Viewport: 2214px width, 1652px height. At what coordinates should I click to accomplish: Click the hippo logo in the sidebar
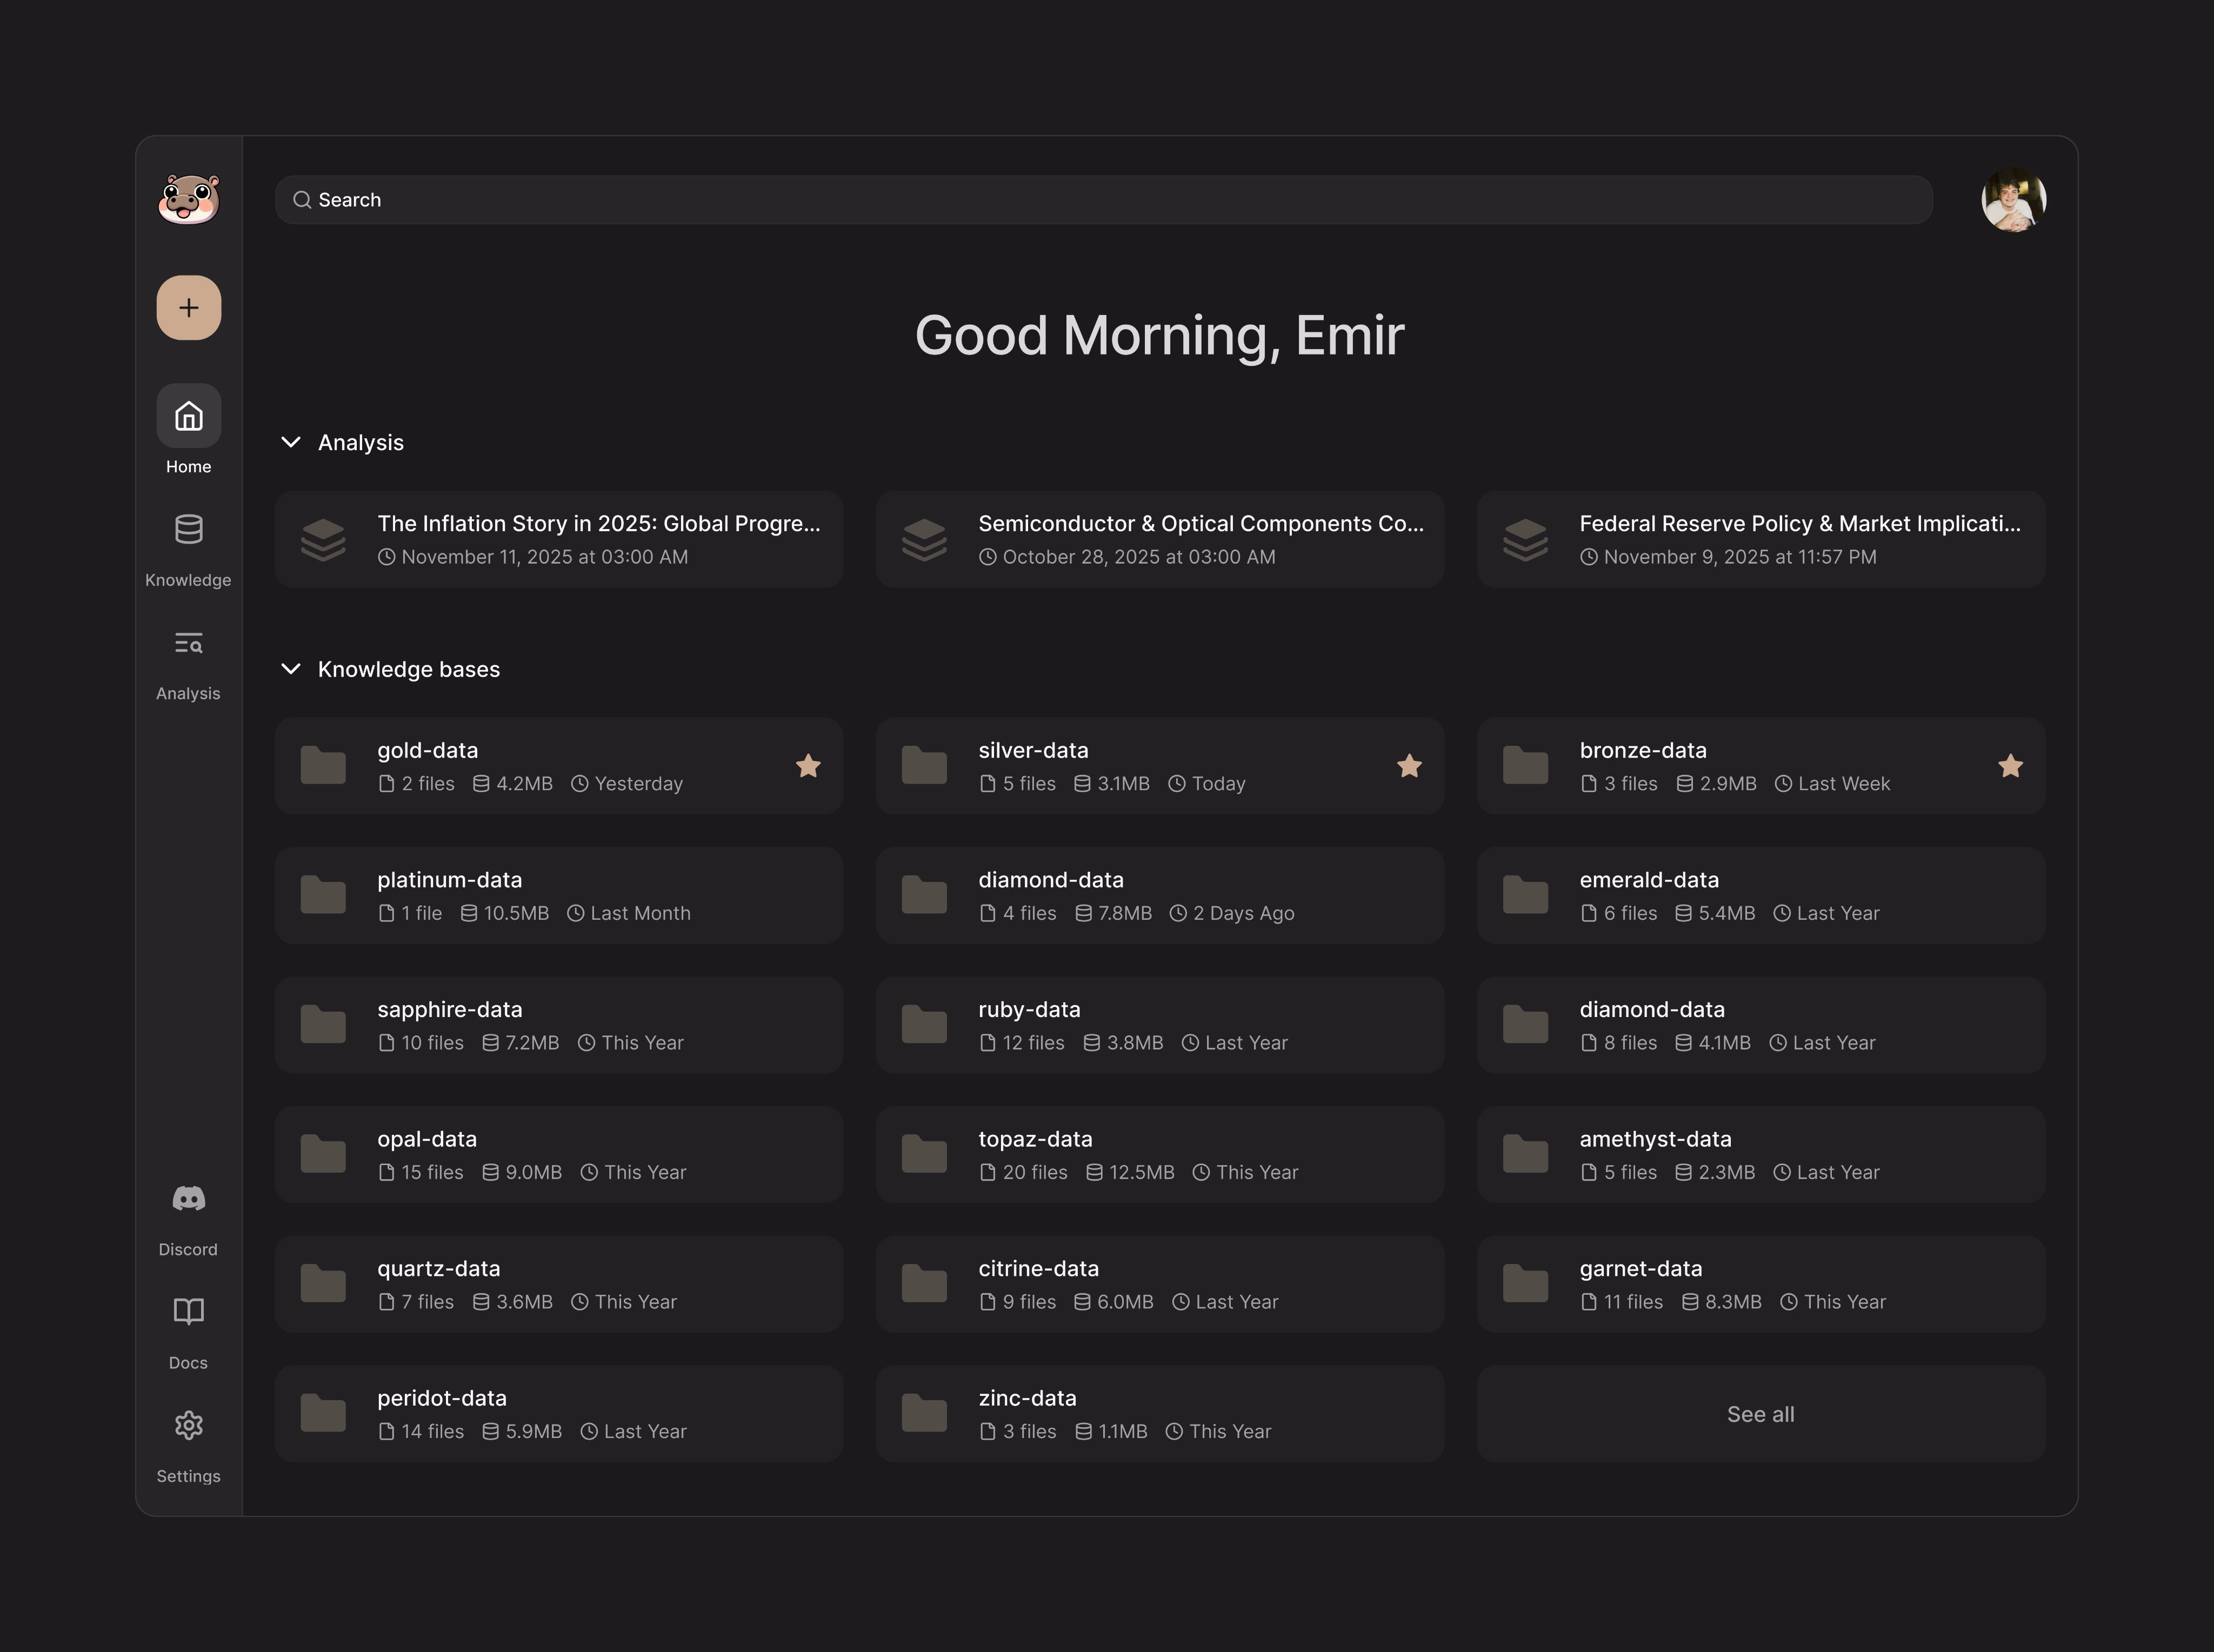(x=189, y=199)
